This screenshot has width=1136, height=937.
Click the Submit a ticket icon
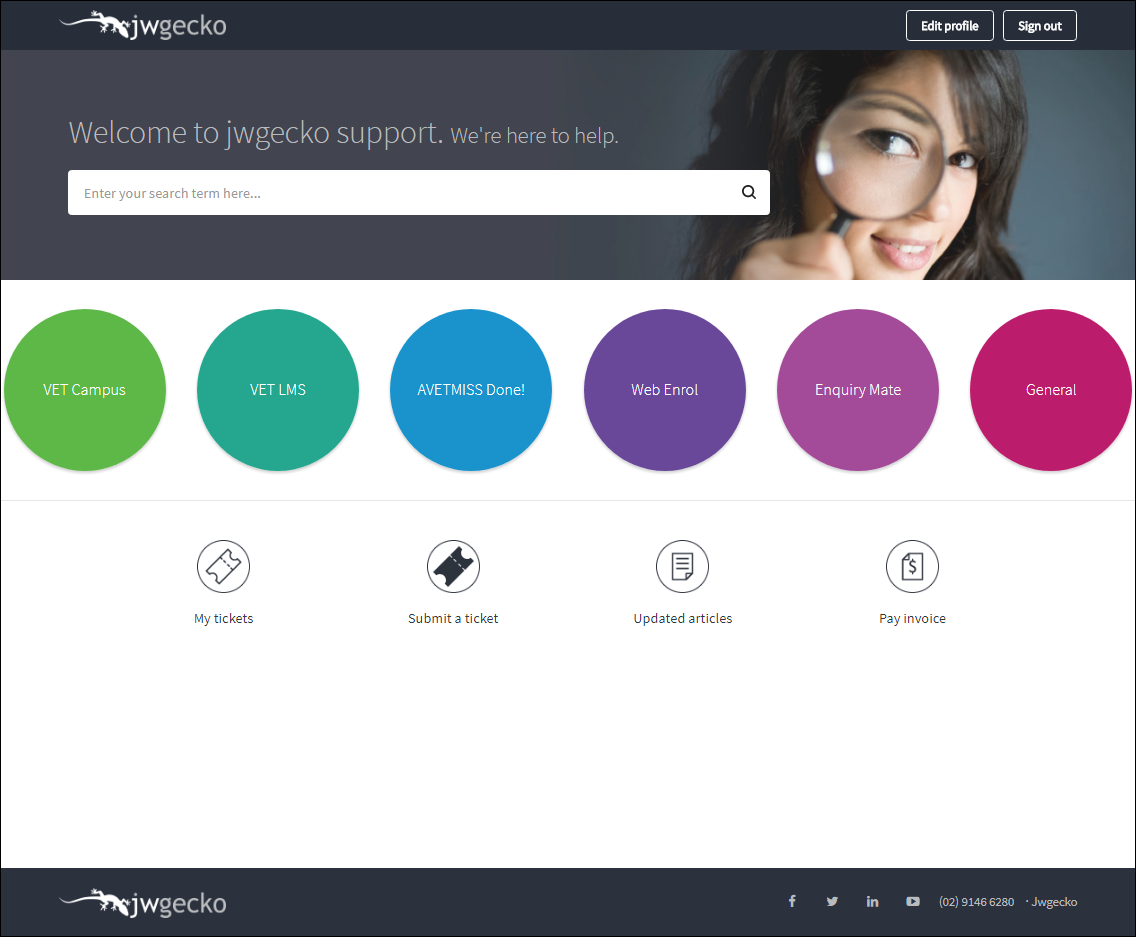[x=453, y=567]
